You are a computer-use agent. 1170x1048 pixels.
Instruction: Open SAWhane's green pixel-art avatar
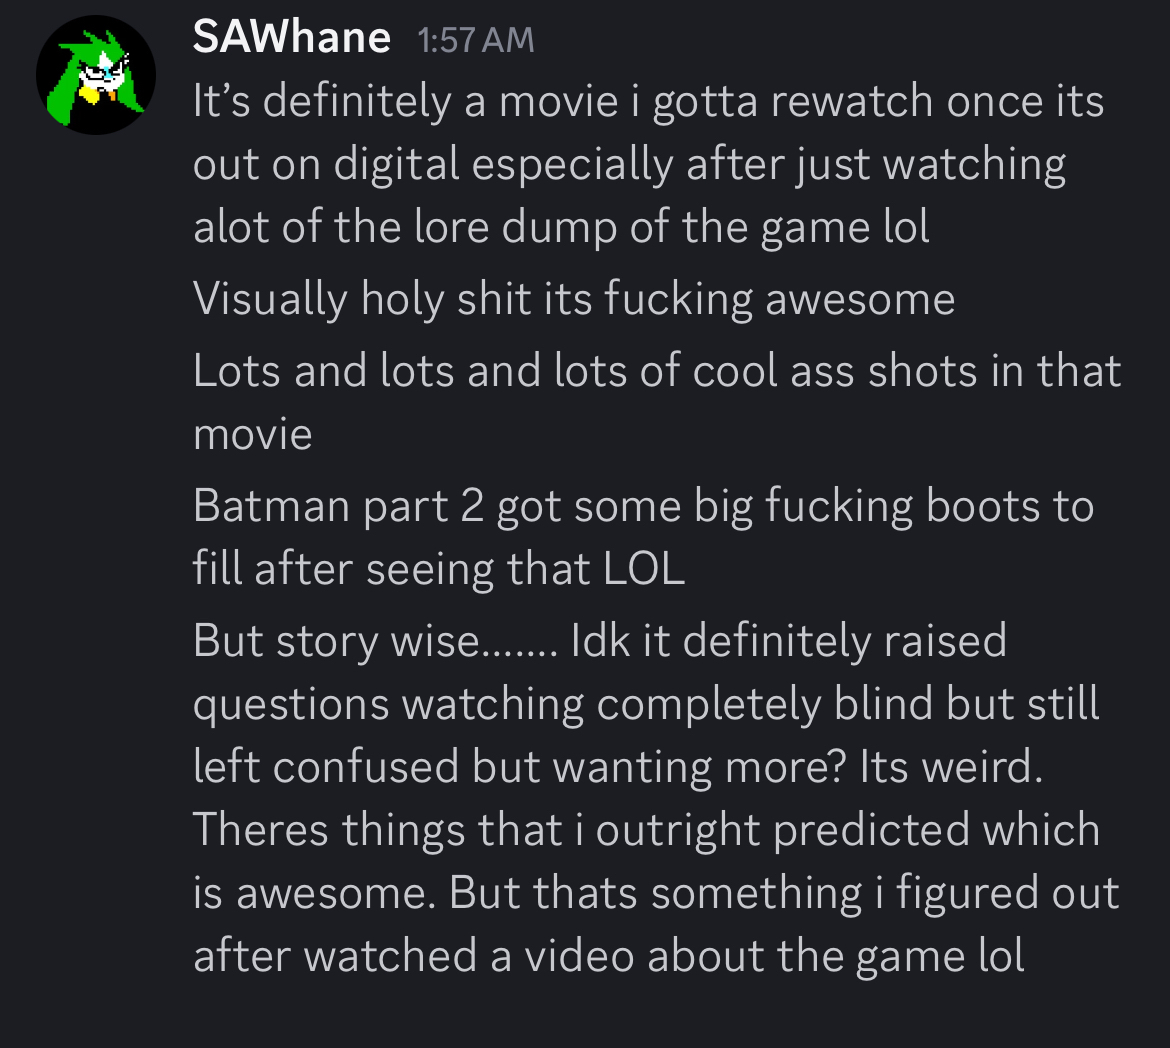point(96,75)
